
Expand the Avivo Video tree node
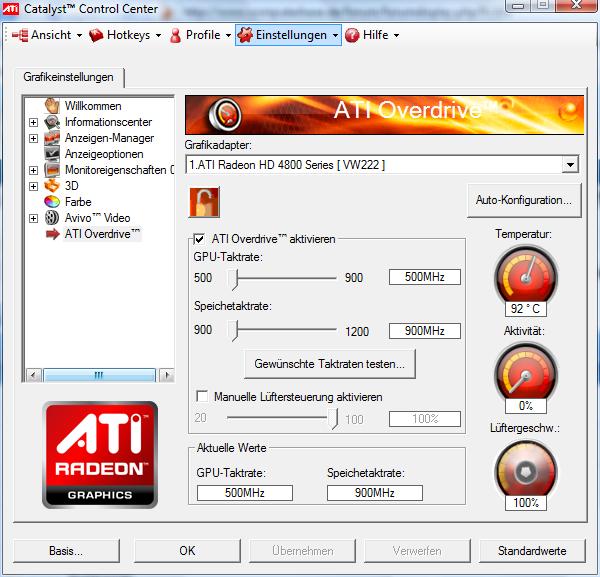coord(34,218)
